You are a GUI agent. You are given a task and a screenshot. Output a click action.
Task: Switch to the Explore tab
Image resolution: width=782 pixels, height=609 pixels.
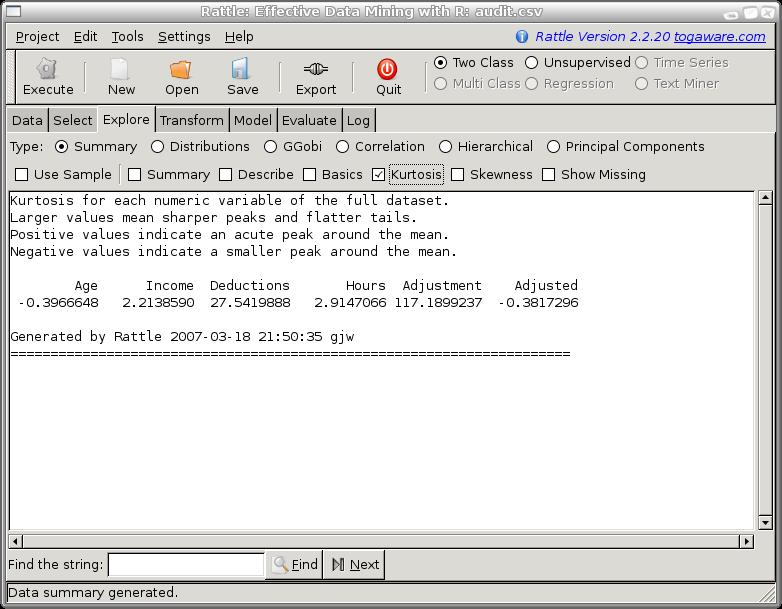[x=126, y=120]
